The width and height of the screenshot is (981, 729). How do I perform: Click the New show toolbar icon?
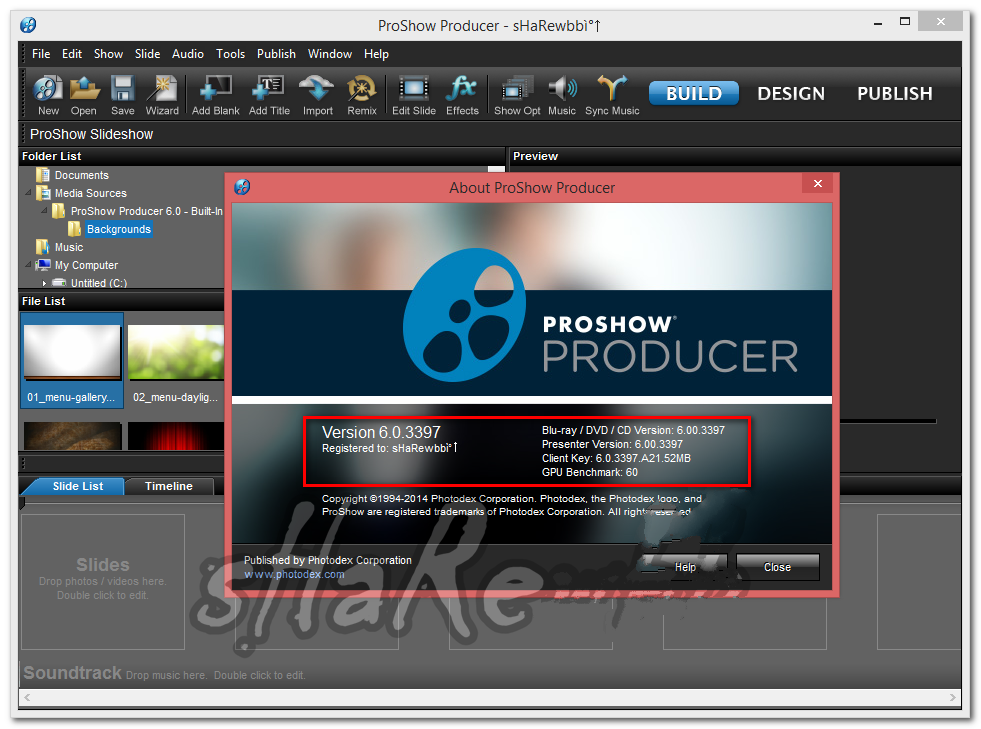(48, 95)
